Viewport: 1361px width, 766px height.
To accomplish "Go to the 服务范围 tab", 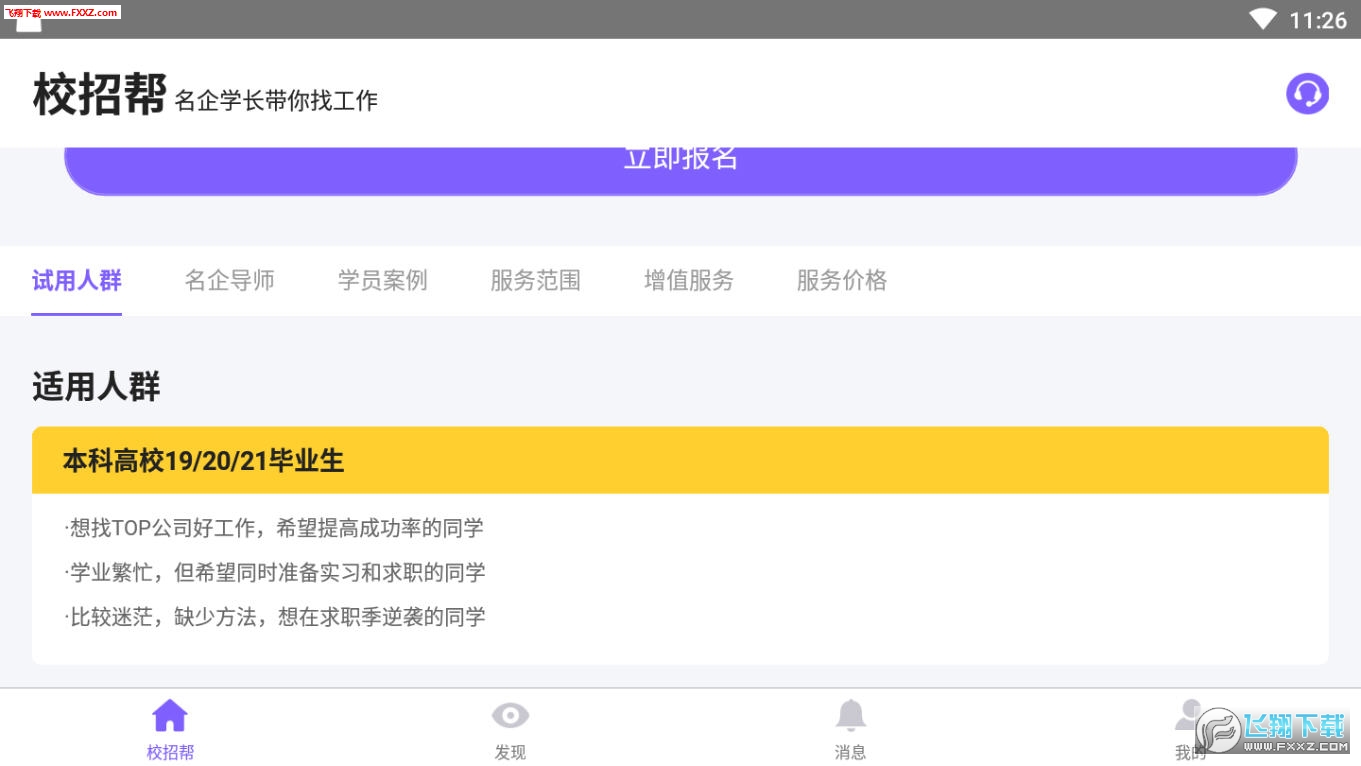I will pos(535,281).
